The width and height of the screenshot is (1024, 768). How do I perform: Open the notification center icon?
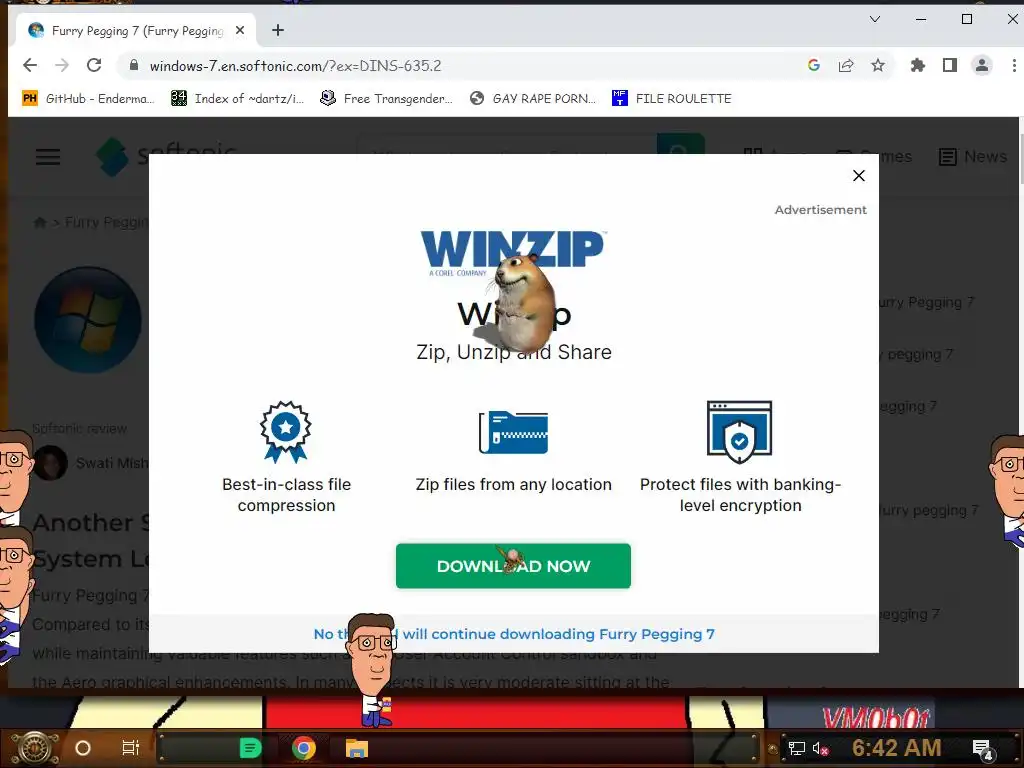click(x=983, y=749)
